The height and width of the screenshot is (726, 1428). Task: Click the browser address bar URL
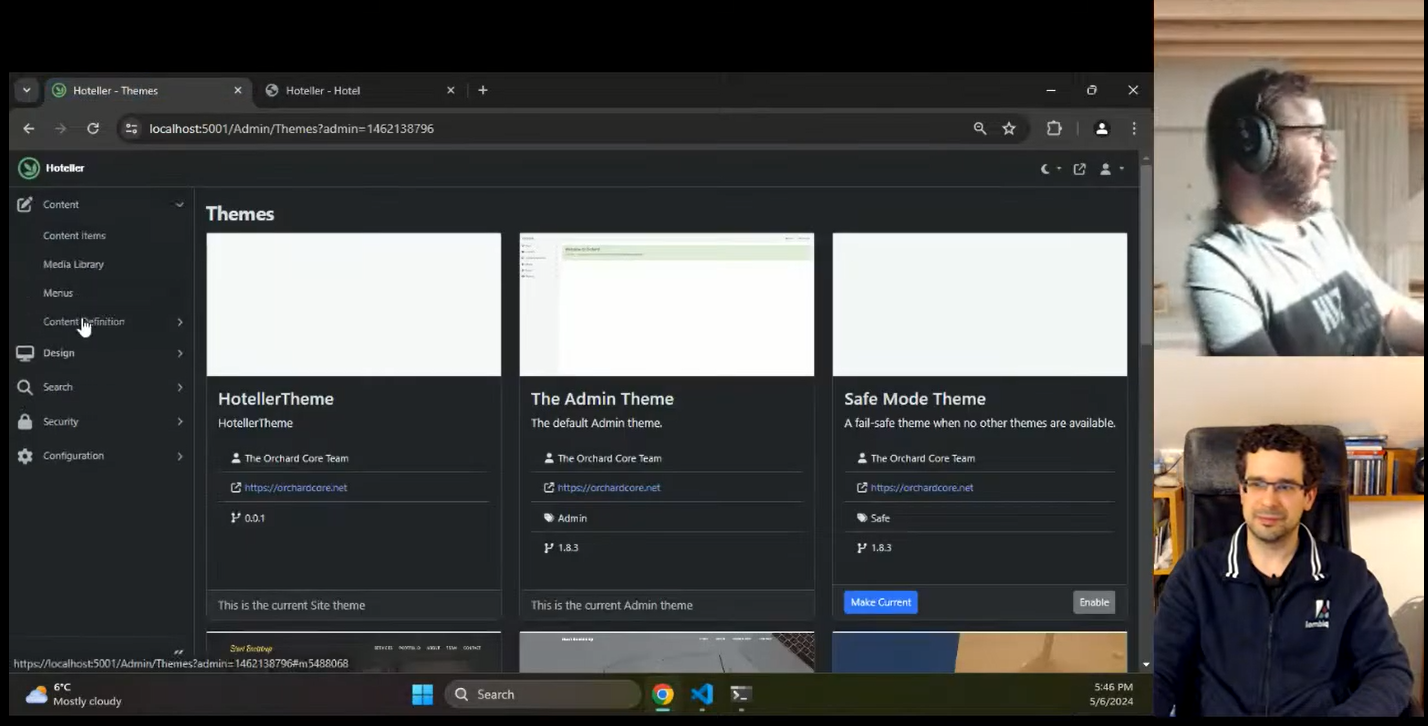tap(292, 128)
